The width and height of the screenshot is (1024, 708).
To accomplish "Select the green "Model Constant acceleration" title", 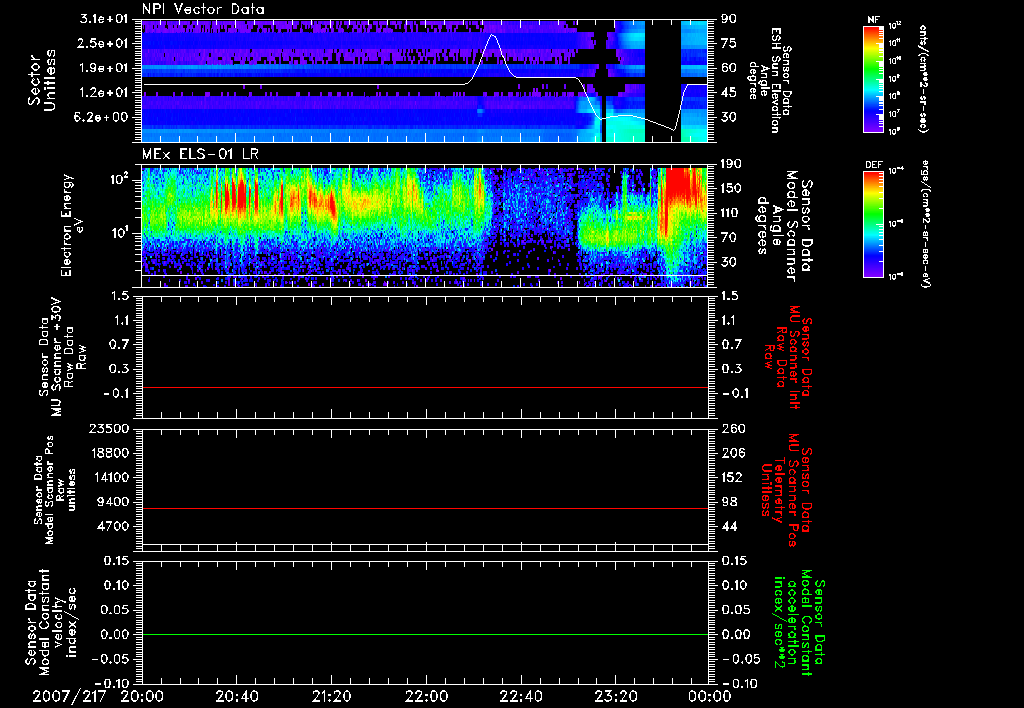I will pos(799,622).
